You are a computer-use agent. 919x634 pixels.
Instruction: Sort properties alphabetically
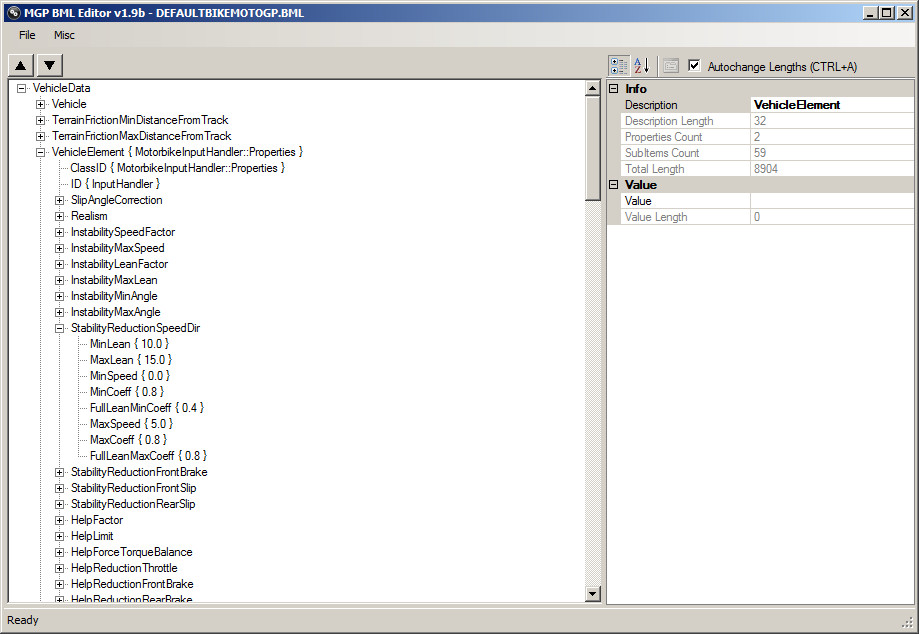coord(641,66)
